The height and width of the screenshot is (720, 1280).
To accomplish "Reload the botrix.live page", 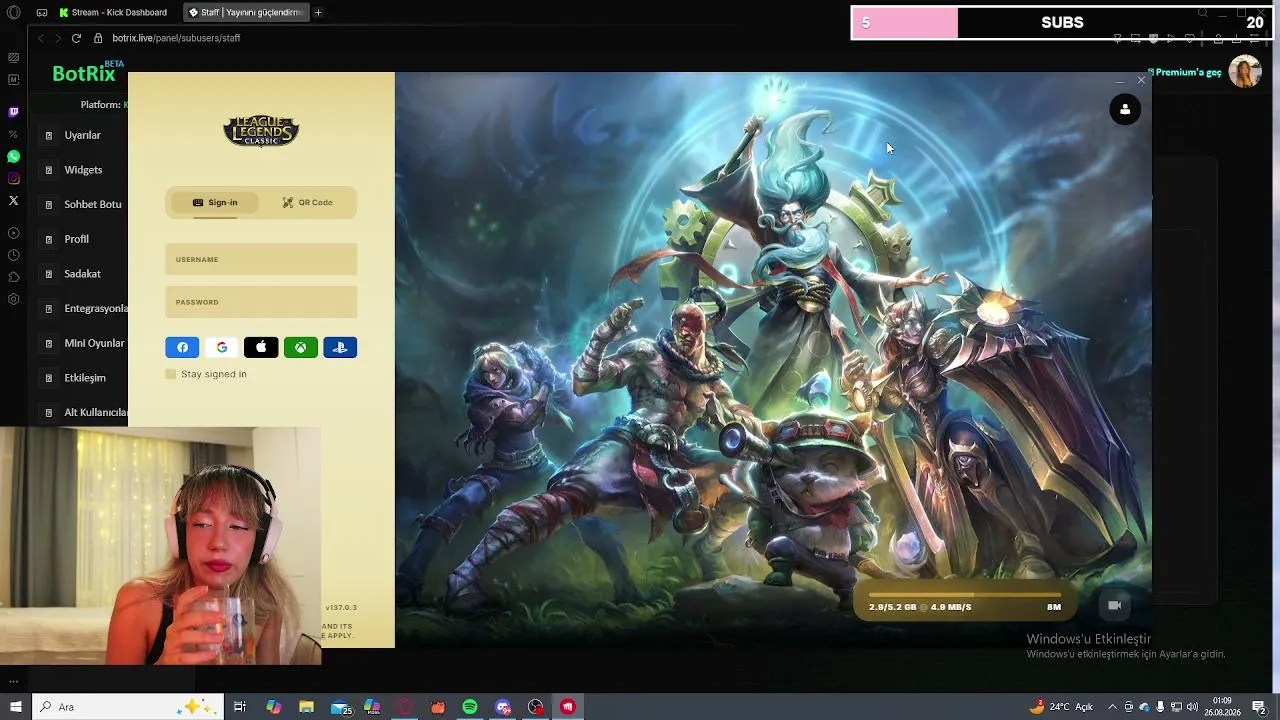I will tap(76, 38).
